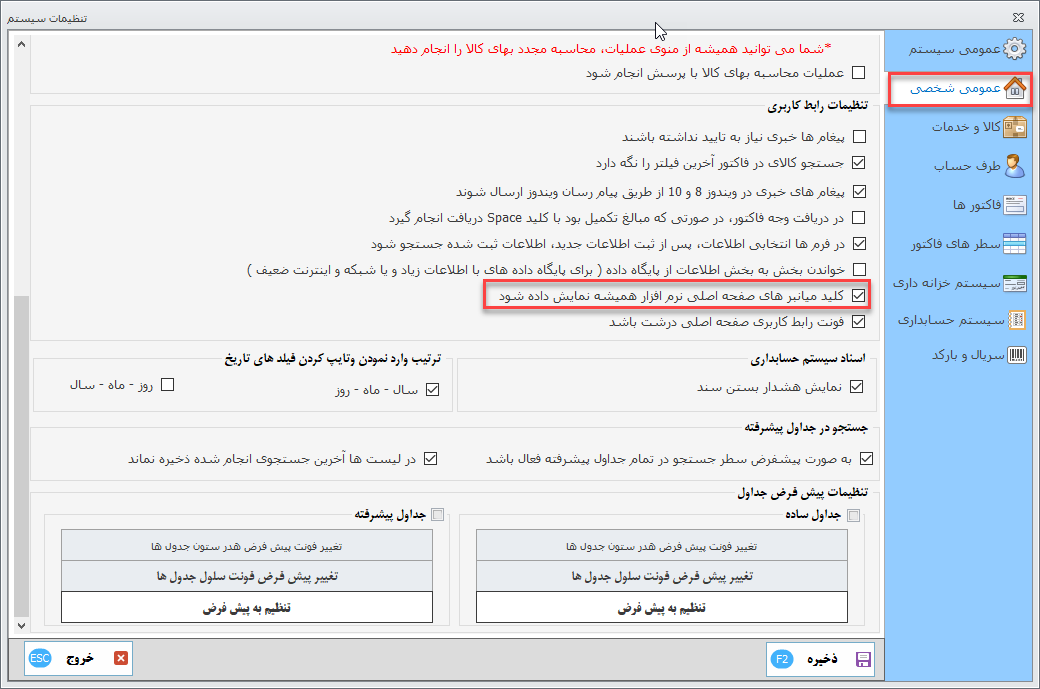Open the box icon for کالا و خدمات
Viewport: 1040px width, 689px height.
[1014, 127]
